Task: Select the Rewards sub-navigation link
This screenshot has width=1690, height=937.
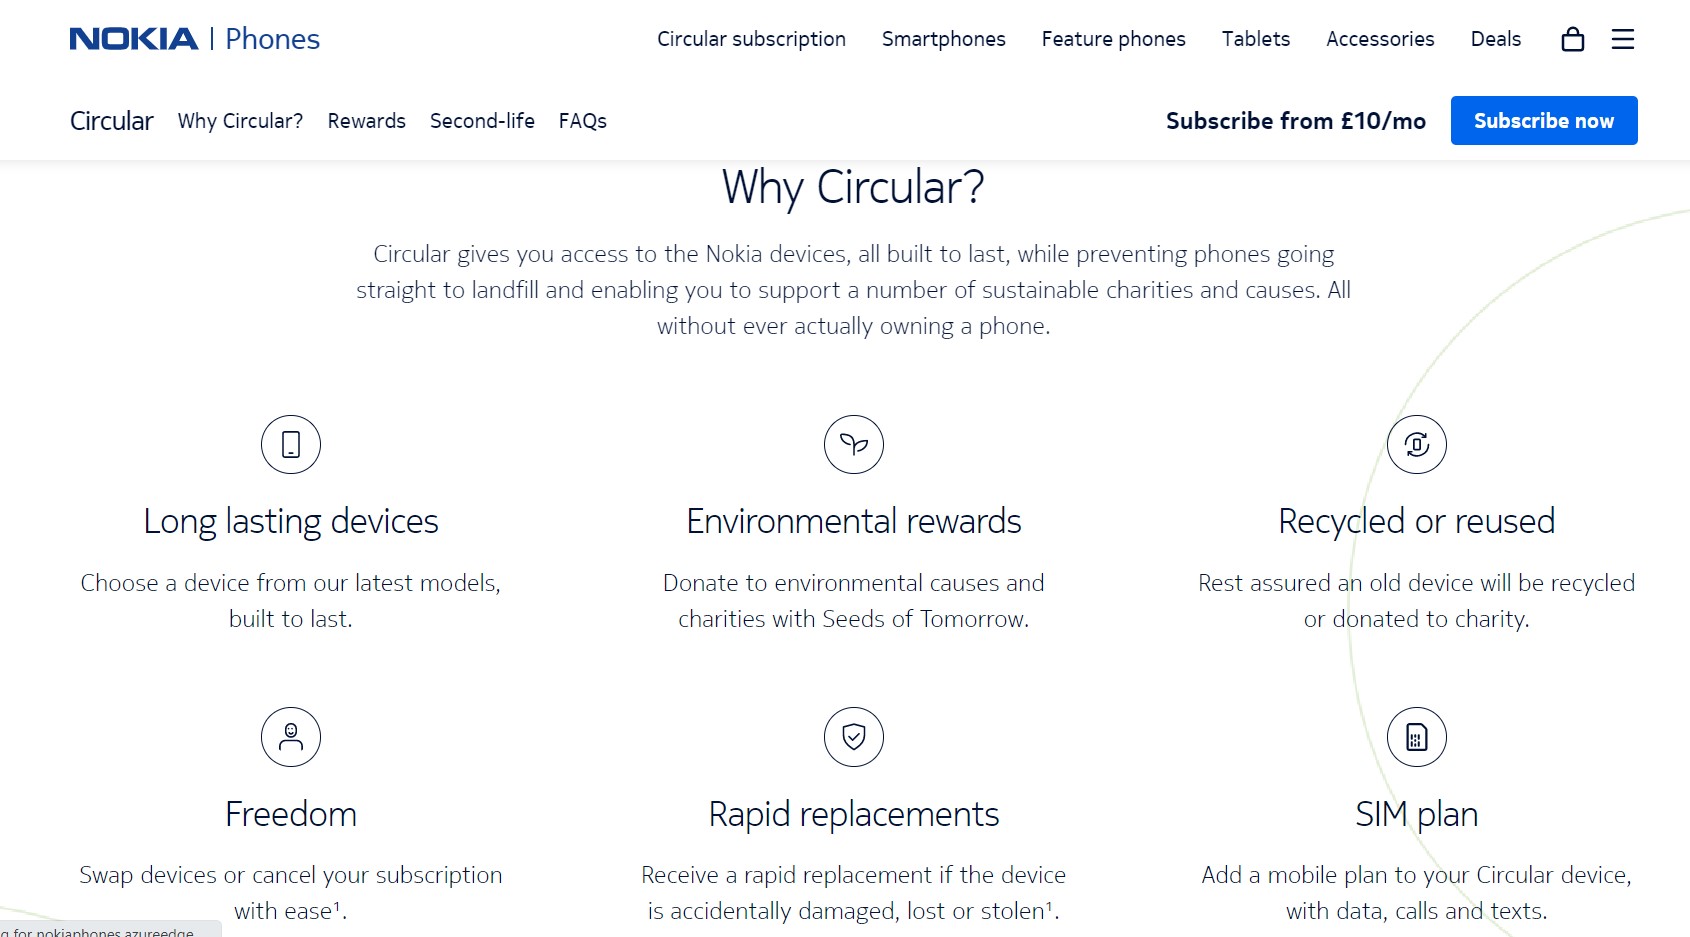Action: click(x=367, y=121)
